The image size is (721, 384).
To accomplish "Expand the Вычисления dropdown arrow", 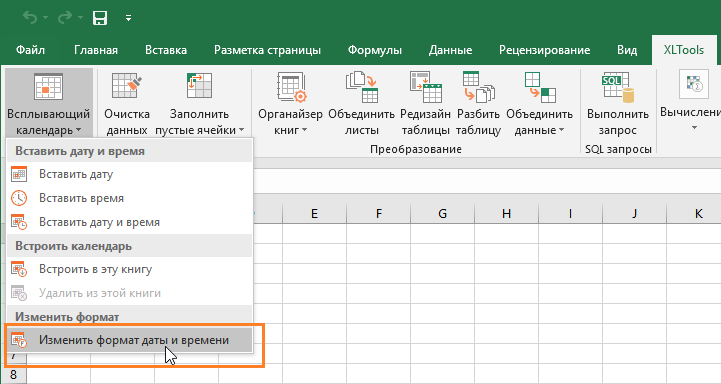I will coord(694,127).
